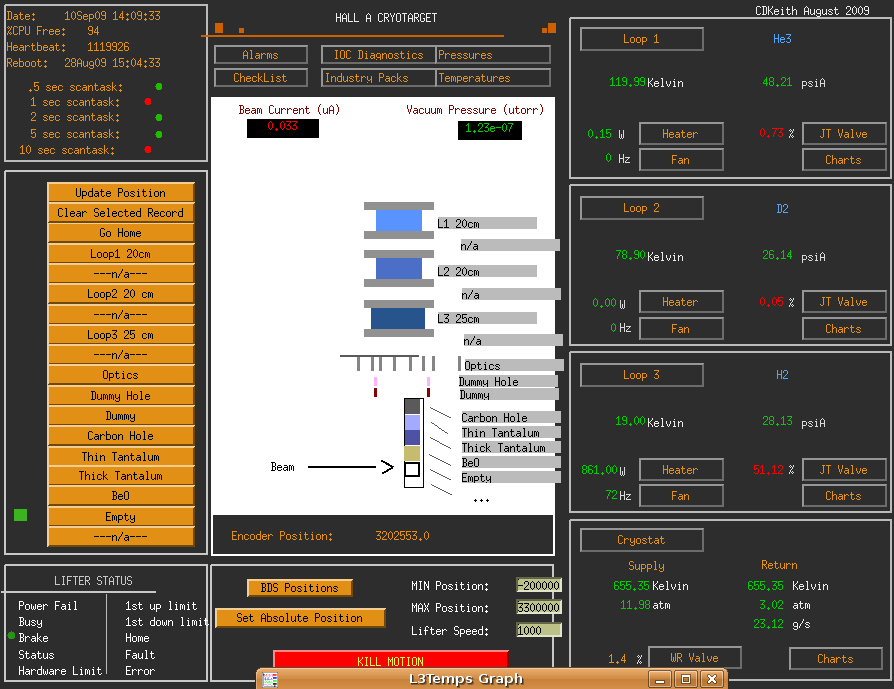
Task: Edit the MIN Position field
Action: pos(539,586)
